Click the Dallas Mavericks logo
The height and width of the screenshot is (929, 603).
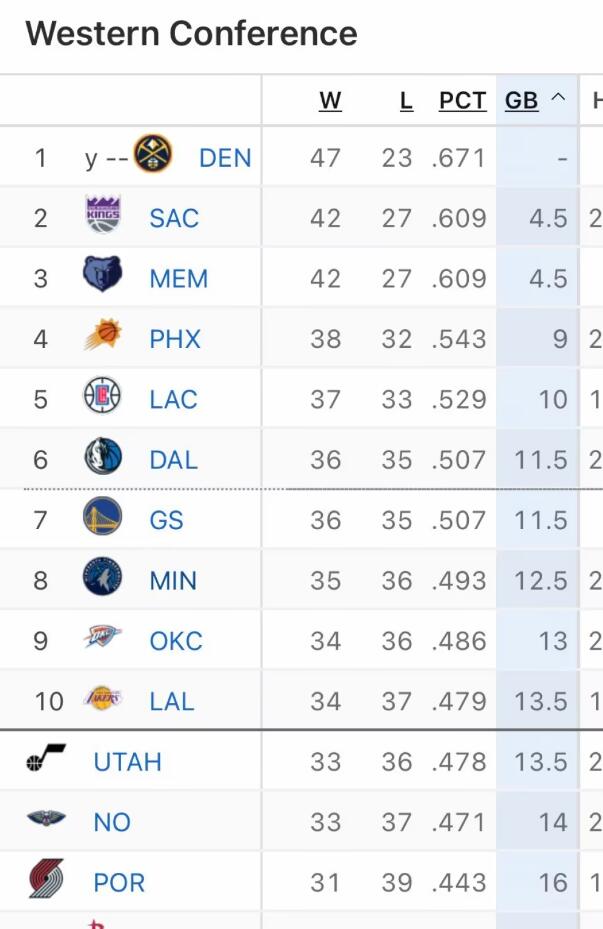click(103, 457)
